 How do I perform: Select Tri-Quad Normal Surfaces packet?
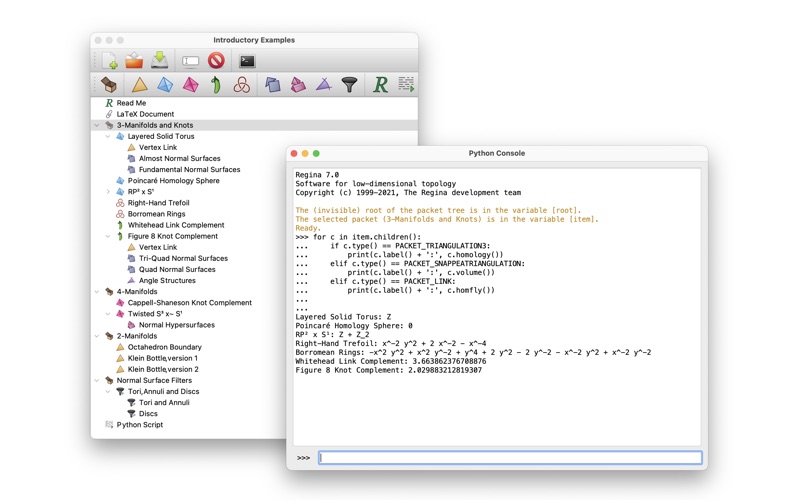(183, 259)
